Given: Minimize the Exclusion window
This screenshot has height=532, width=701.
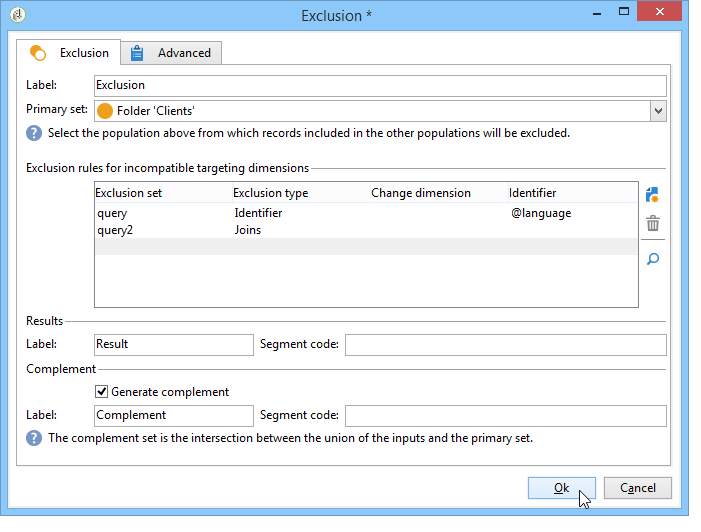Looking at the screenshot, I should 596,13.
